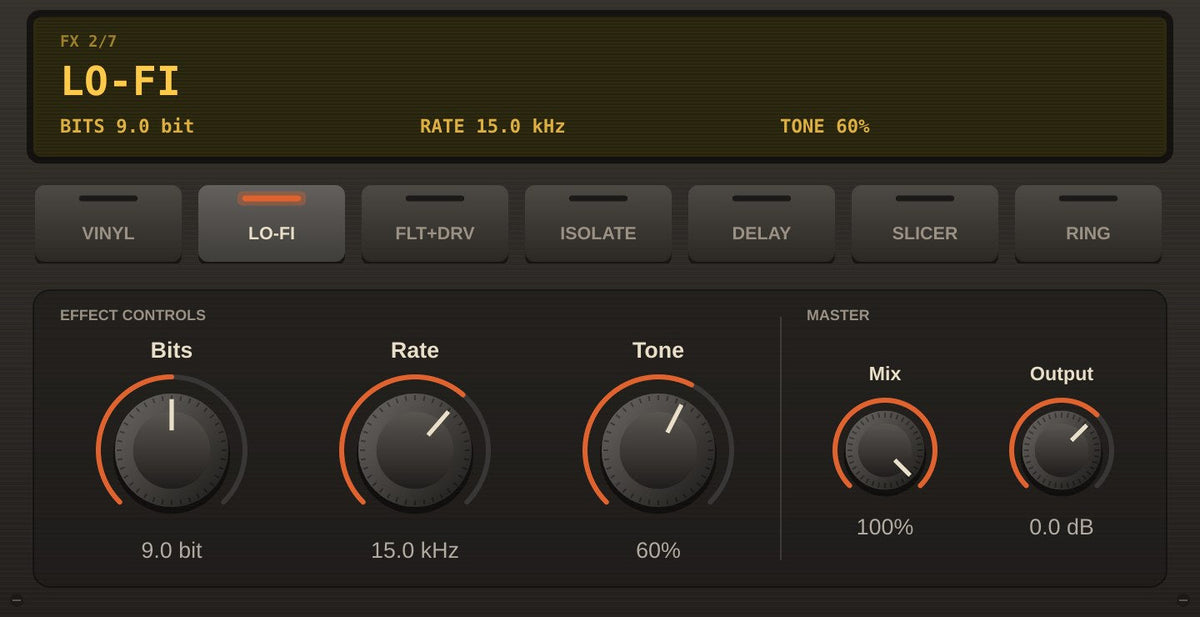The width and height of the screenshot is (1200, 617).
Task: Click the Rate knob
Action: pos(415,449)
